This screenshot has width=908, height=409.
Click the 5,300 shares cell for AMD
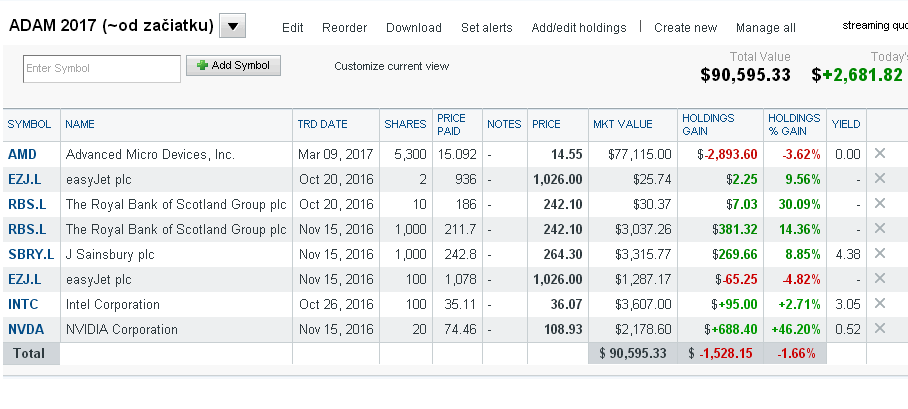pyautogui.click(x=410, y=155)
